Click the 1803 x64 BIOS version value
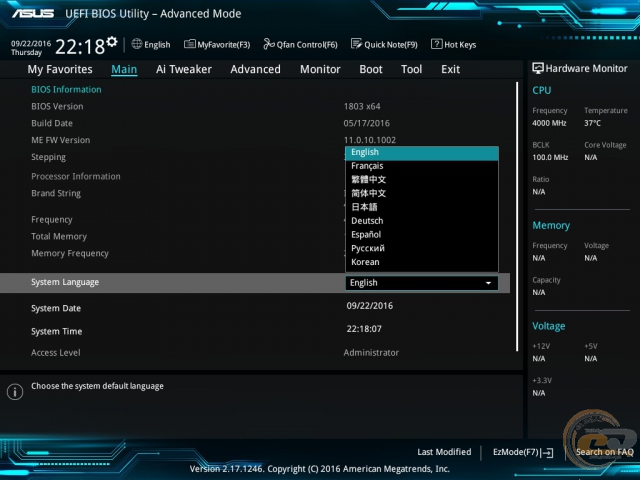This screenshot has width=640, height=480. point(362,107)
